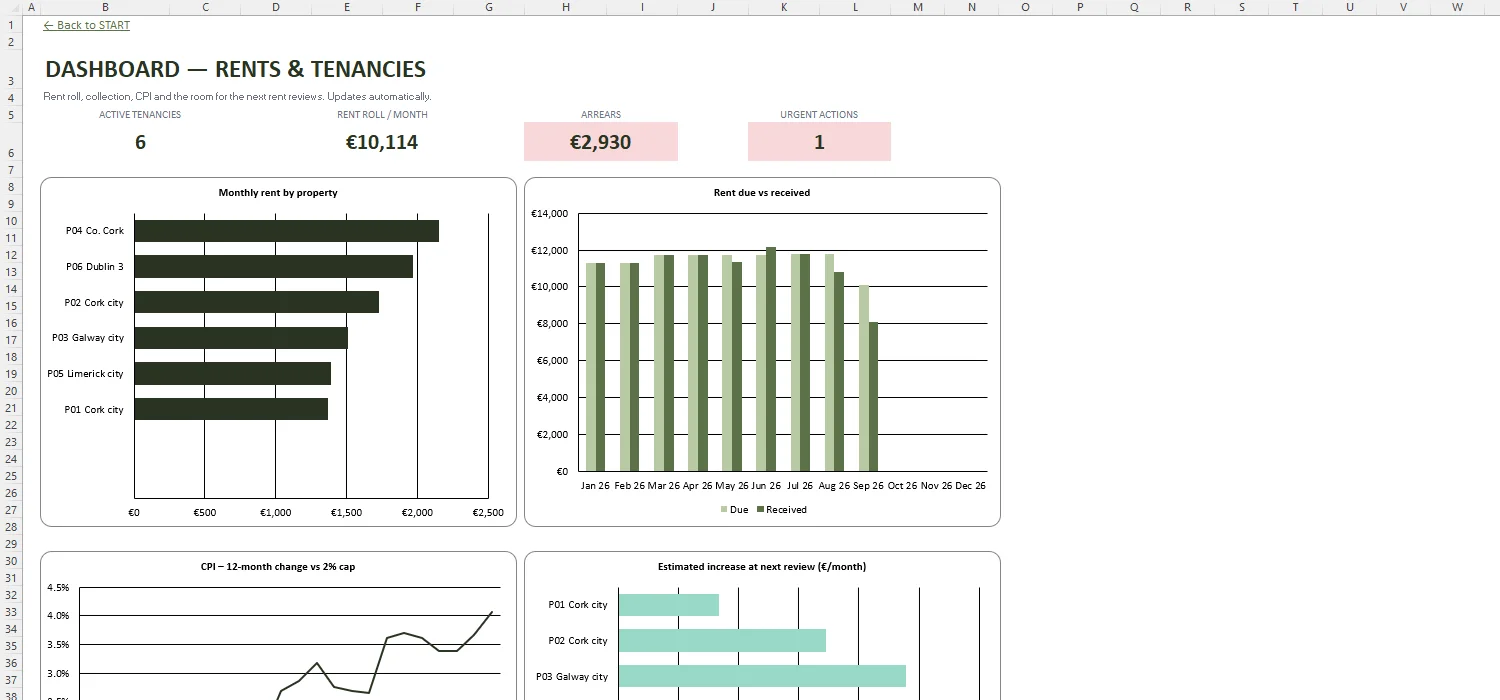Click the P04 Co. Cork rent bar
Viewport: 1500px width, 700px height.
pyautogui.click(x=286, y=231)
